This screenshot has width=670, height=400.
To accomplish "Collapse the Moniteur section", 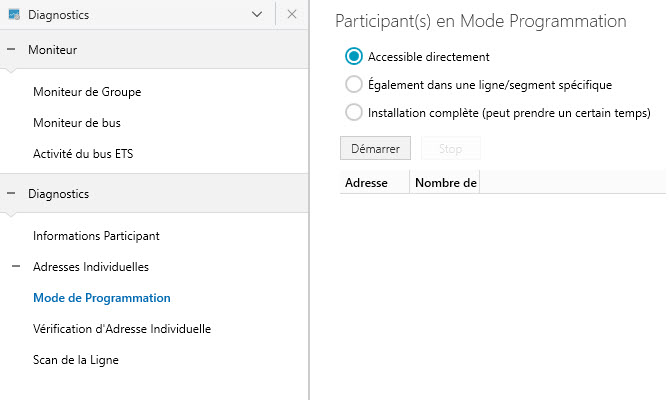I will pyautogui.click(x=11, y=49).
